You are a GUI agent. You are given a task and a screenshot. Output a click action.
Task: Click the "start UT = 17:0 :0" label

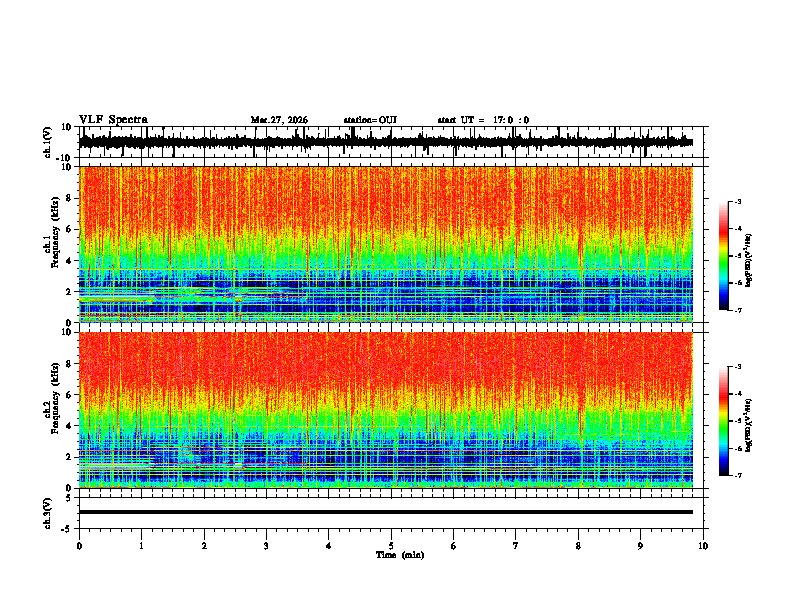tap(483, 120)
